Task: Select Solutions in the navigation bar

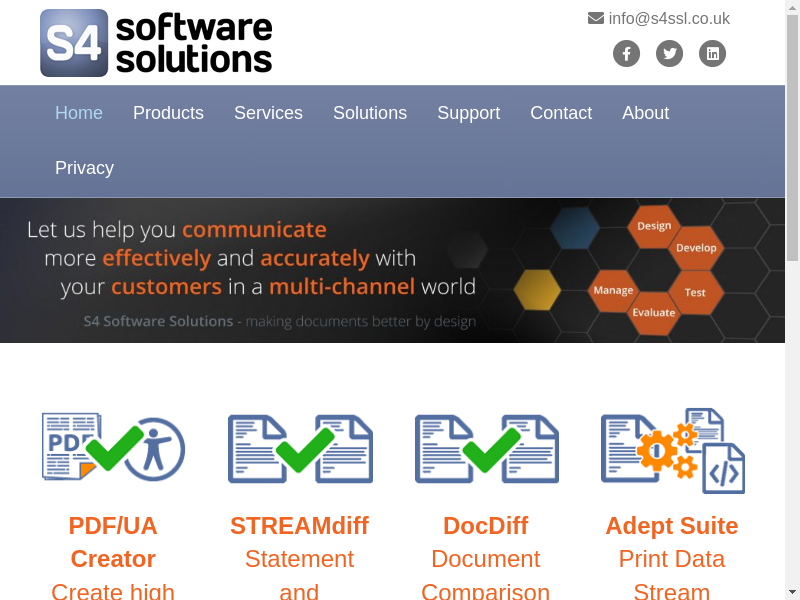Action: pyautogui.click(x=370, y=113)
